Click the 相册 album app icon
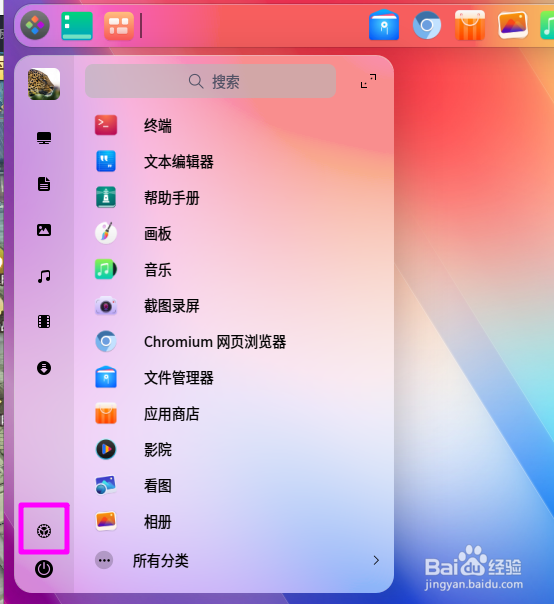The image size is (554, 604). point(106,521)
